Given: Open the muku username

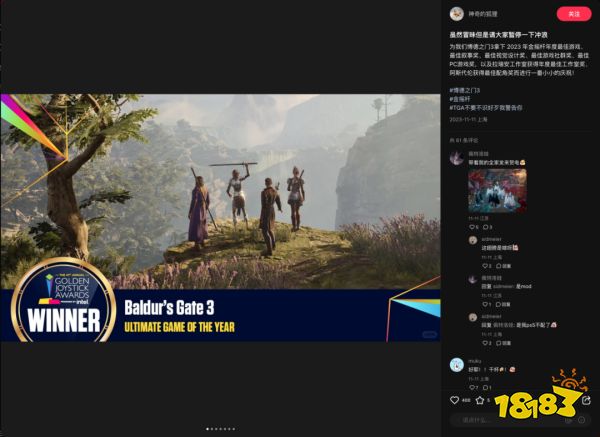Looking at the screenshot, I should pyautogui.click(x=474, y=360).
